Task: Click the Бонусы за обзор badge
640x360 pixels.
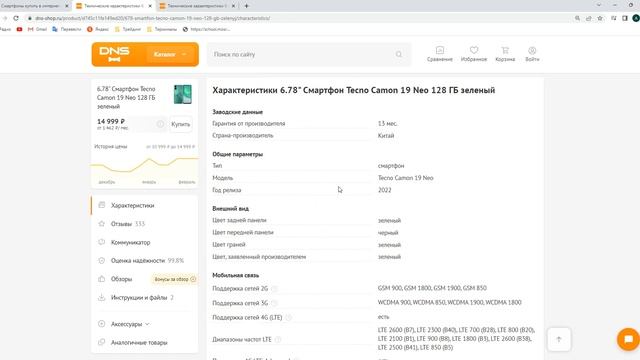Action: pyautogui.click(x=175, y=279)
